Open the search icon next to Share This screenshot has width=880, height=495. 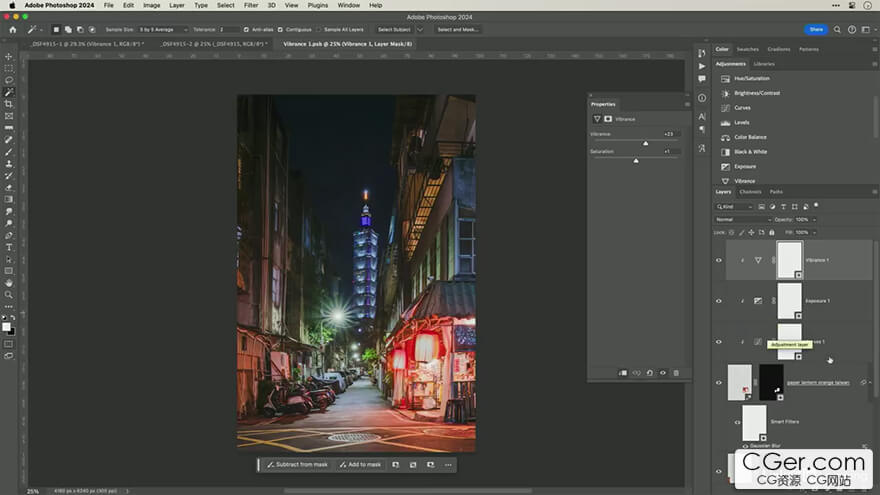click(838, 30)
